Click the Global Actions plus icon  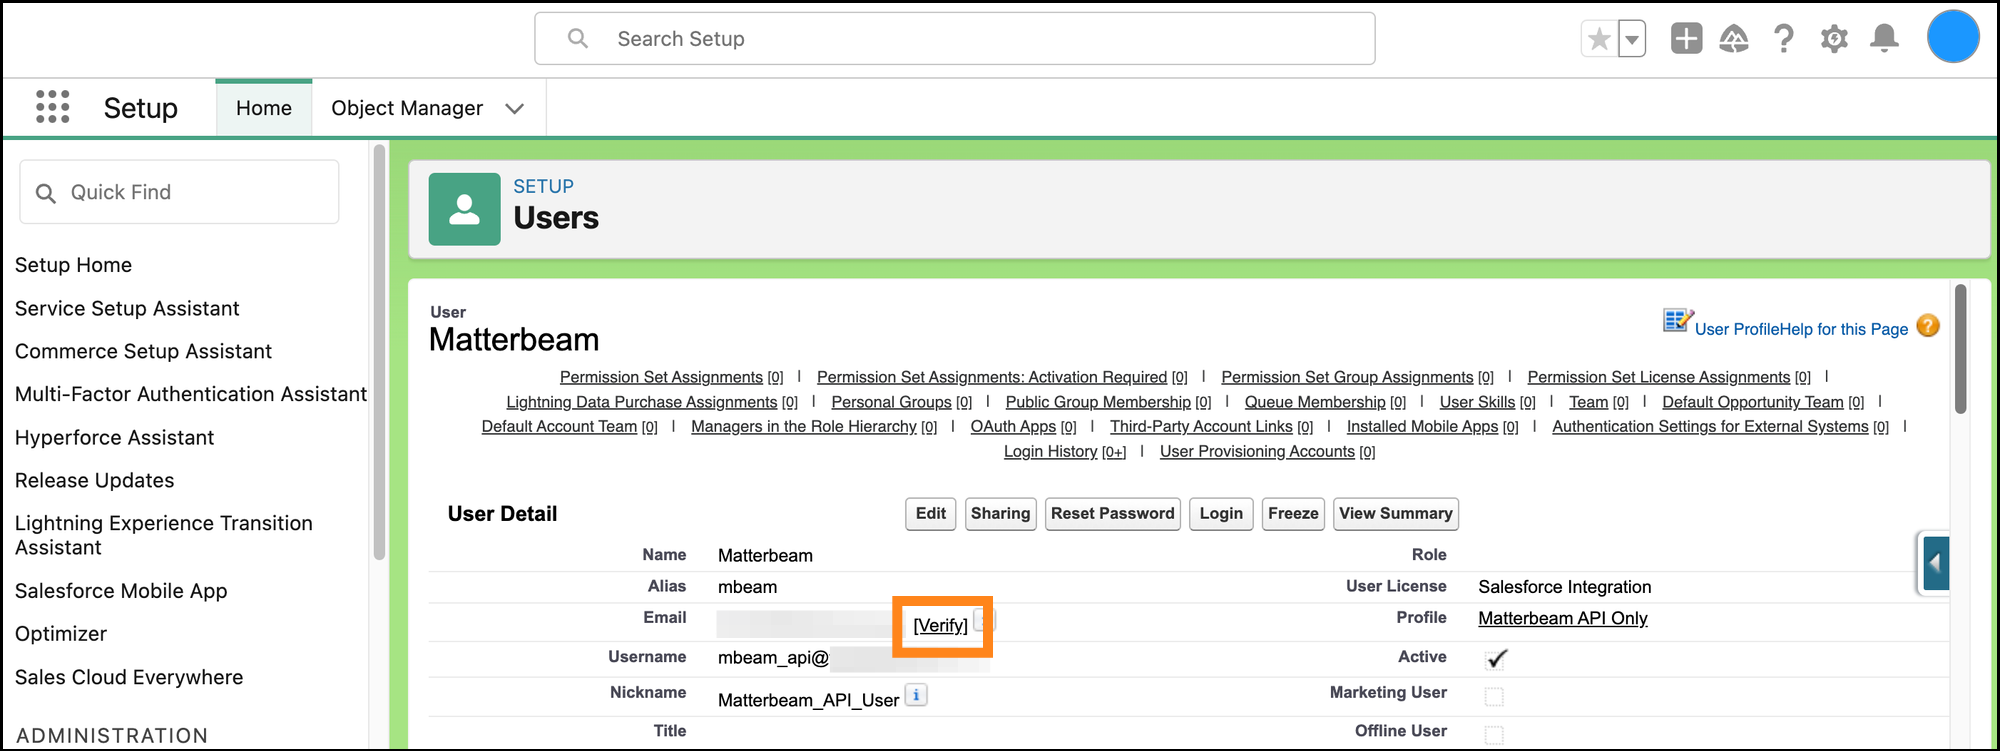[1686, 39]
